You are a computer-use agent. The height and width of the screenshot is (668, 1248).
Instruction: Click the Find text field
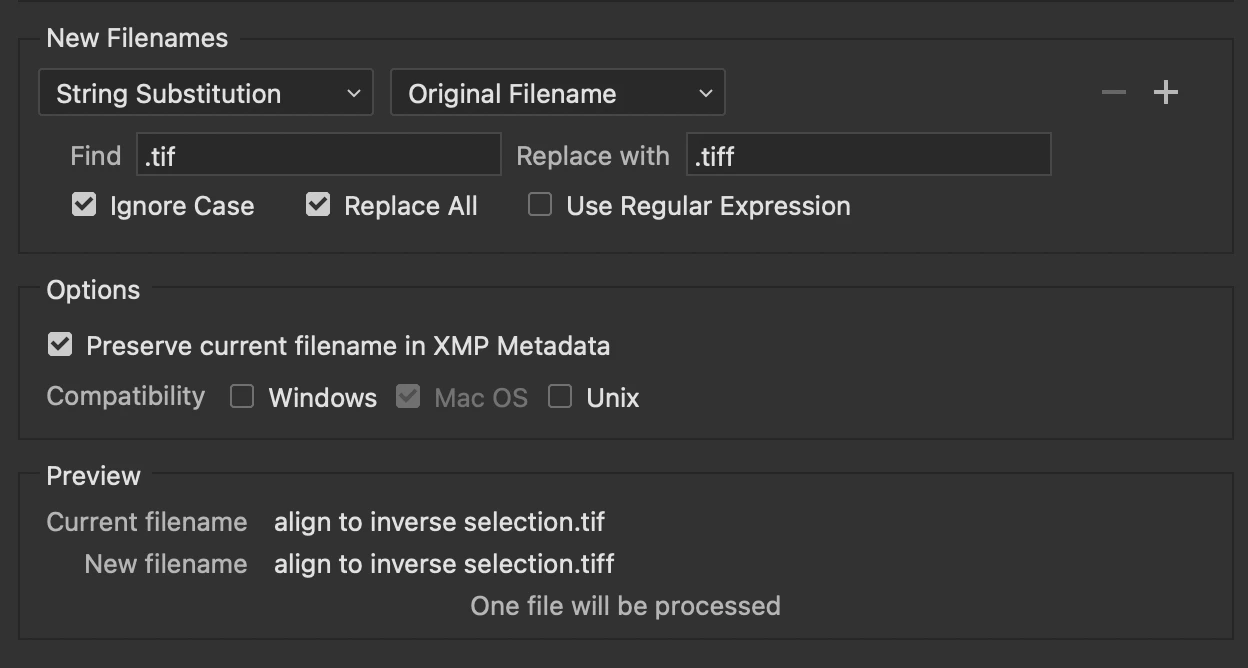click(318, 155)
